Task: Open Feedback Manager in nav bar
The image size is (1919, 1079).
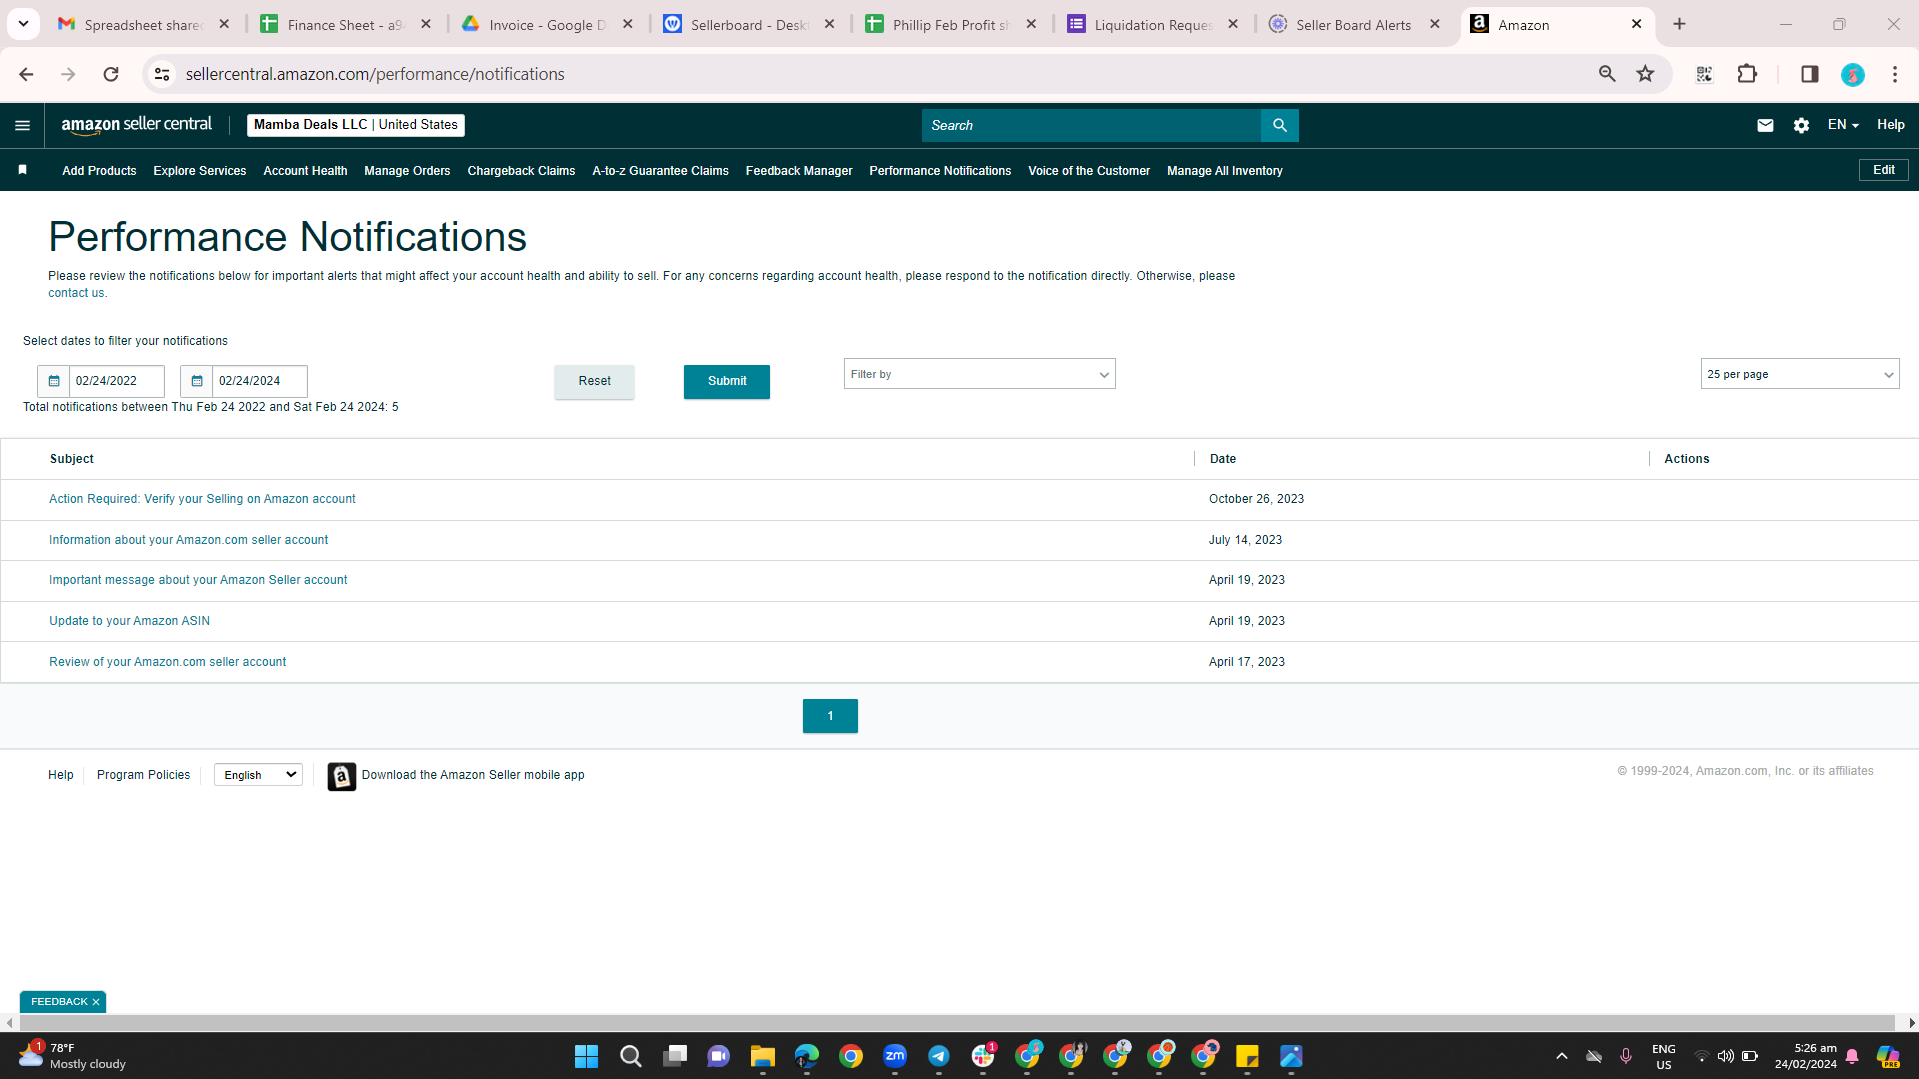Action: [x=799, y=171]
